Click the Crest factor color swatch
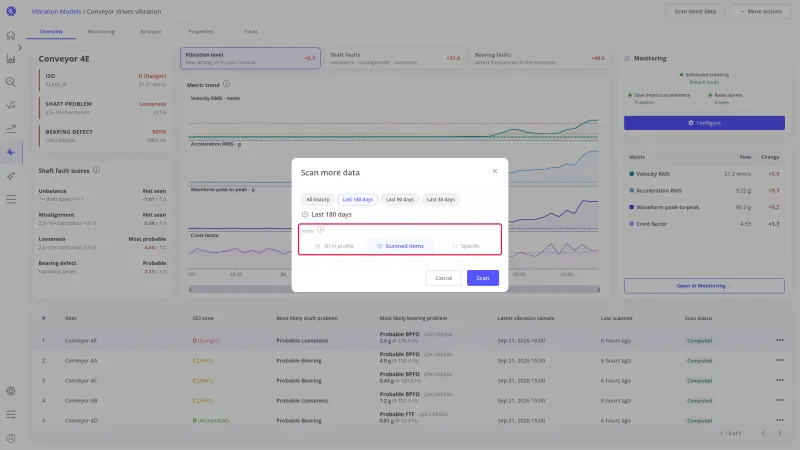The width and height of the screenshot is (800, 450). coord(632,224)
